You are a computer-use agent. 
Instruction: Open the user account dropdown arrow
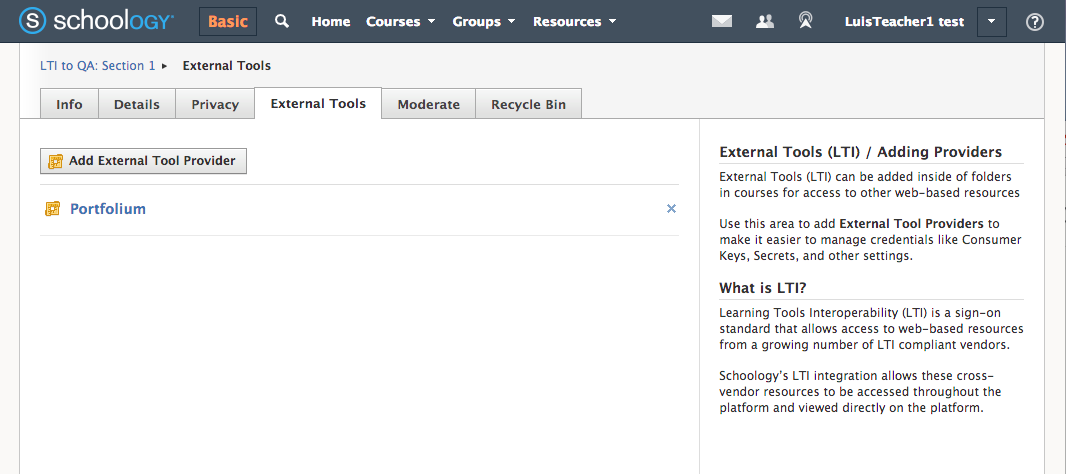[991, 21]
